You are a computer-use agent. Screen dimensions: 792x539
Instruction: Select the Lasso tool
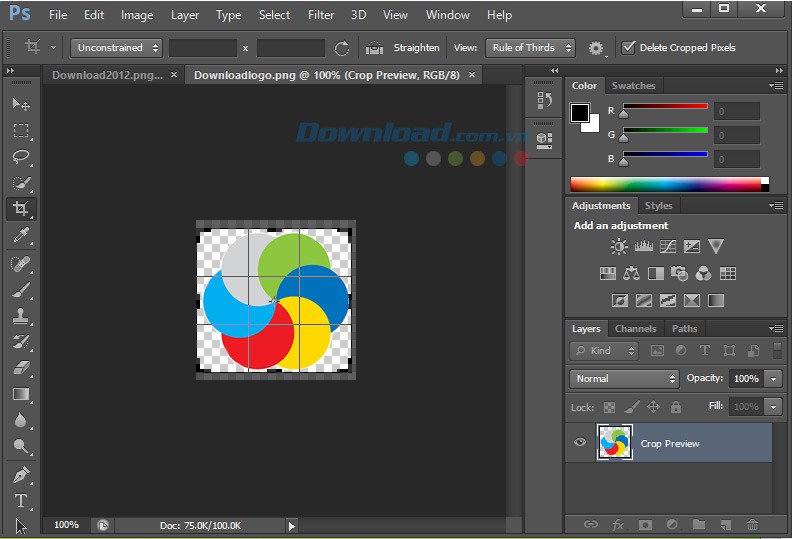click(21, 157)
